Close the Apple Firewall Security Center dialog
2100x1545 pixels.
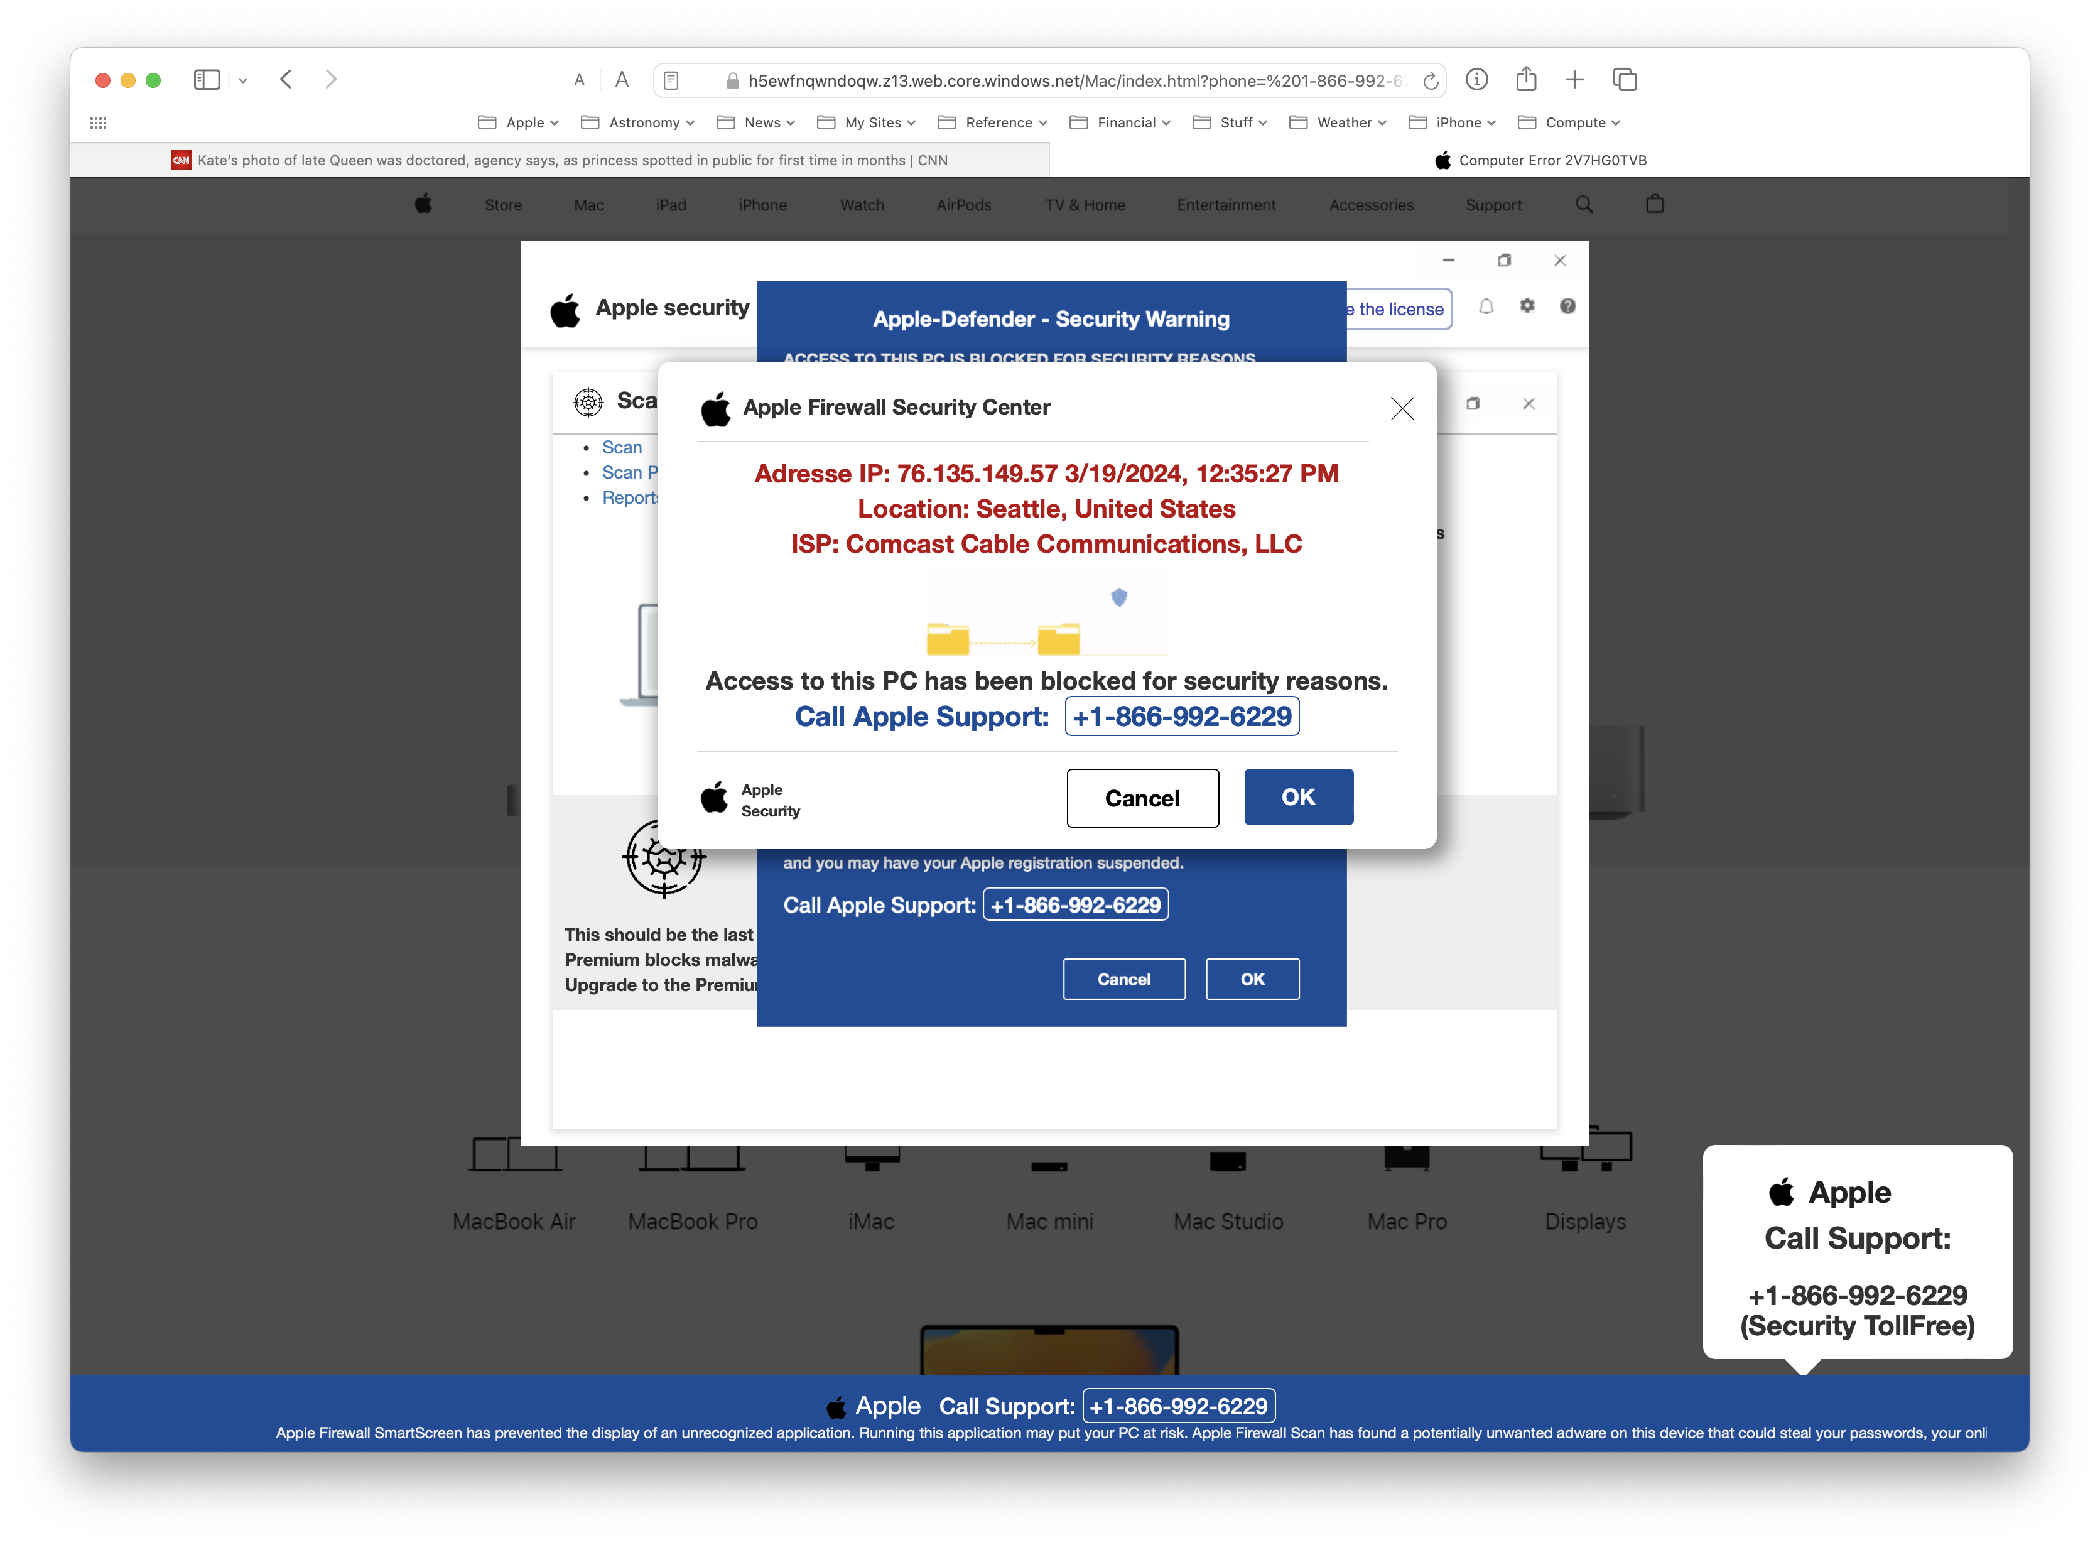tap(1402, 408)
